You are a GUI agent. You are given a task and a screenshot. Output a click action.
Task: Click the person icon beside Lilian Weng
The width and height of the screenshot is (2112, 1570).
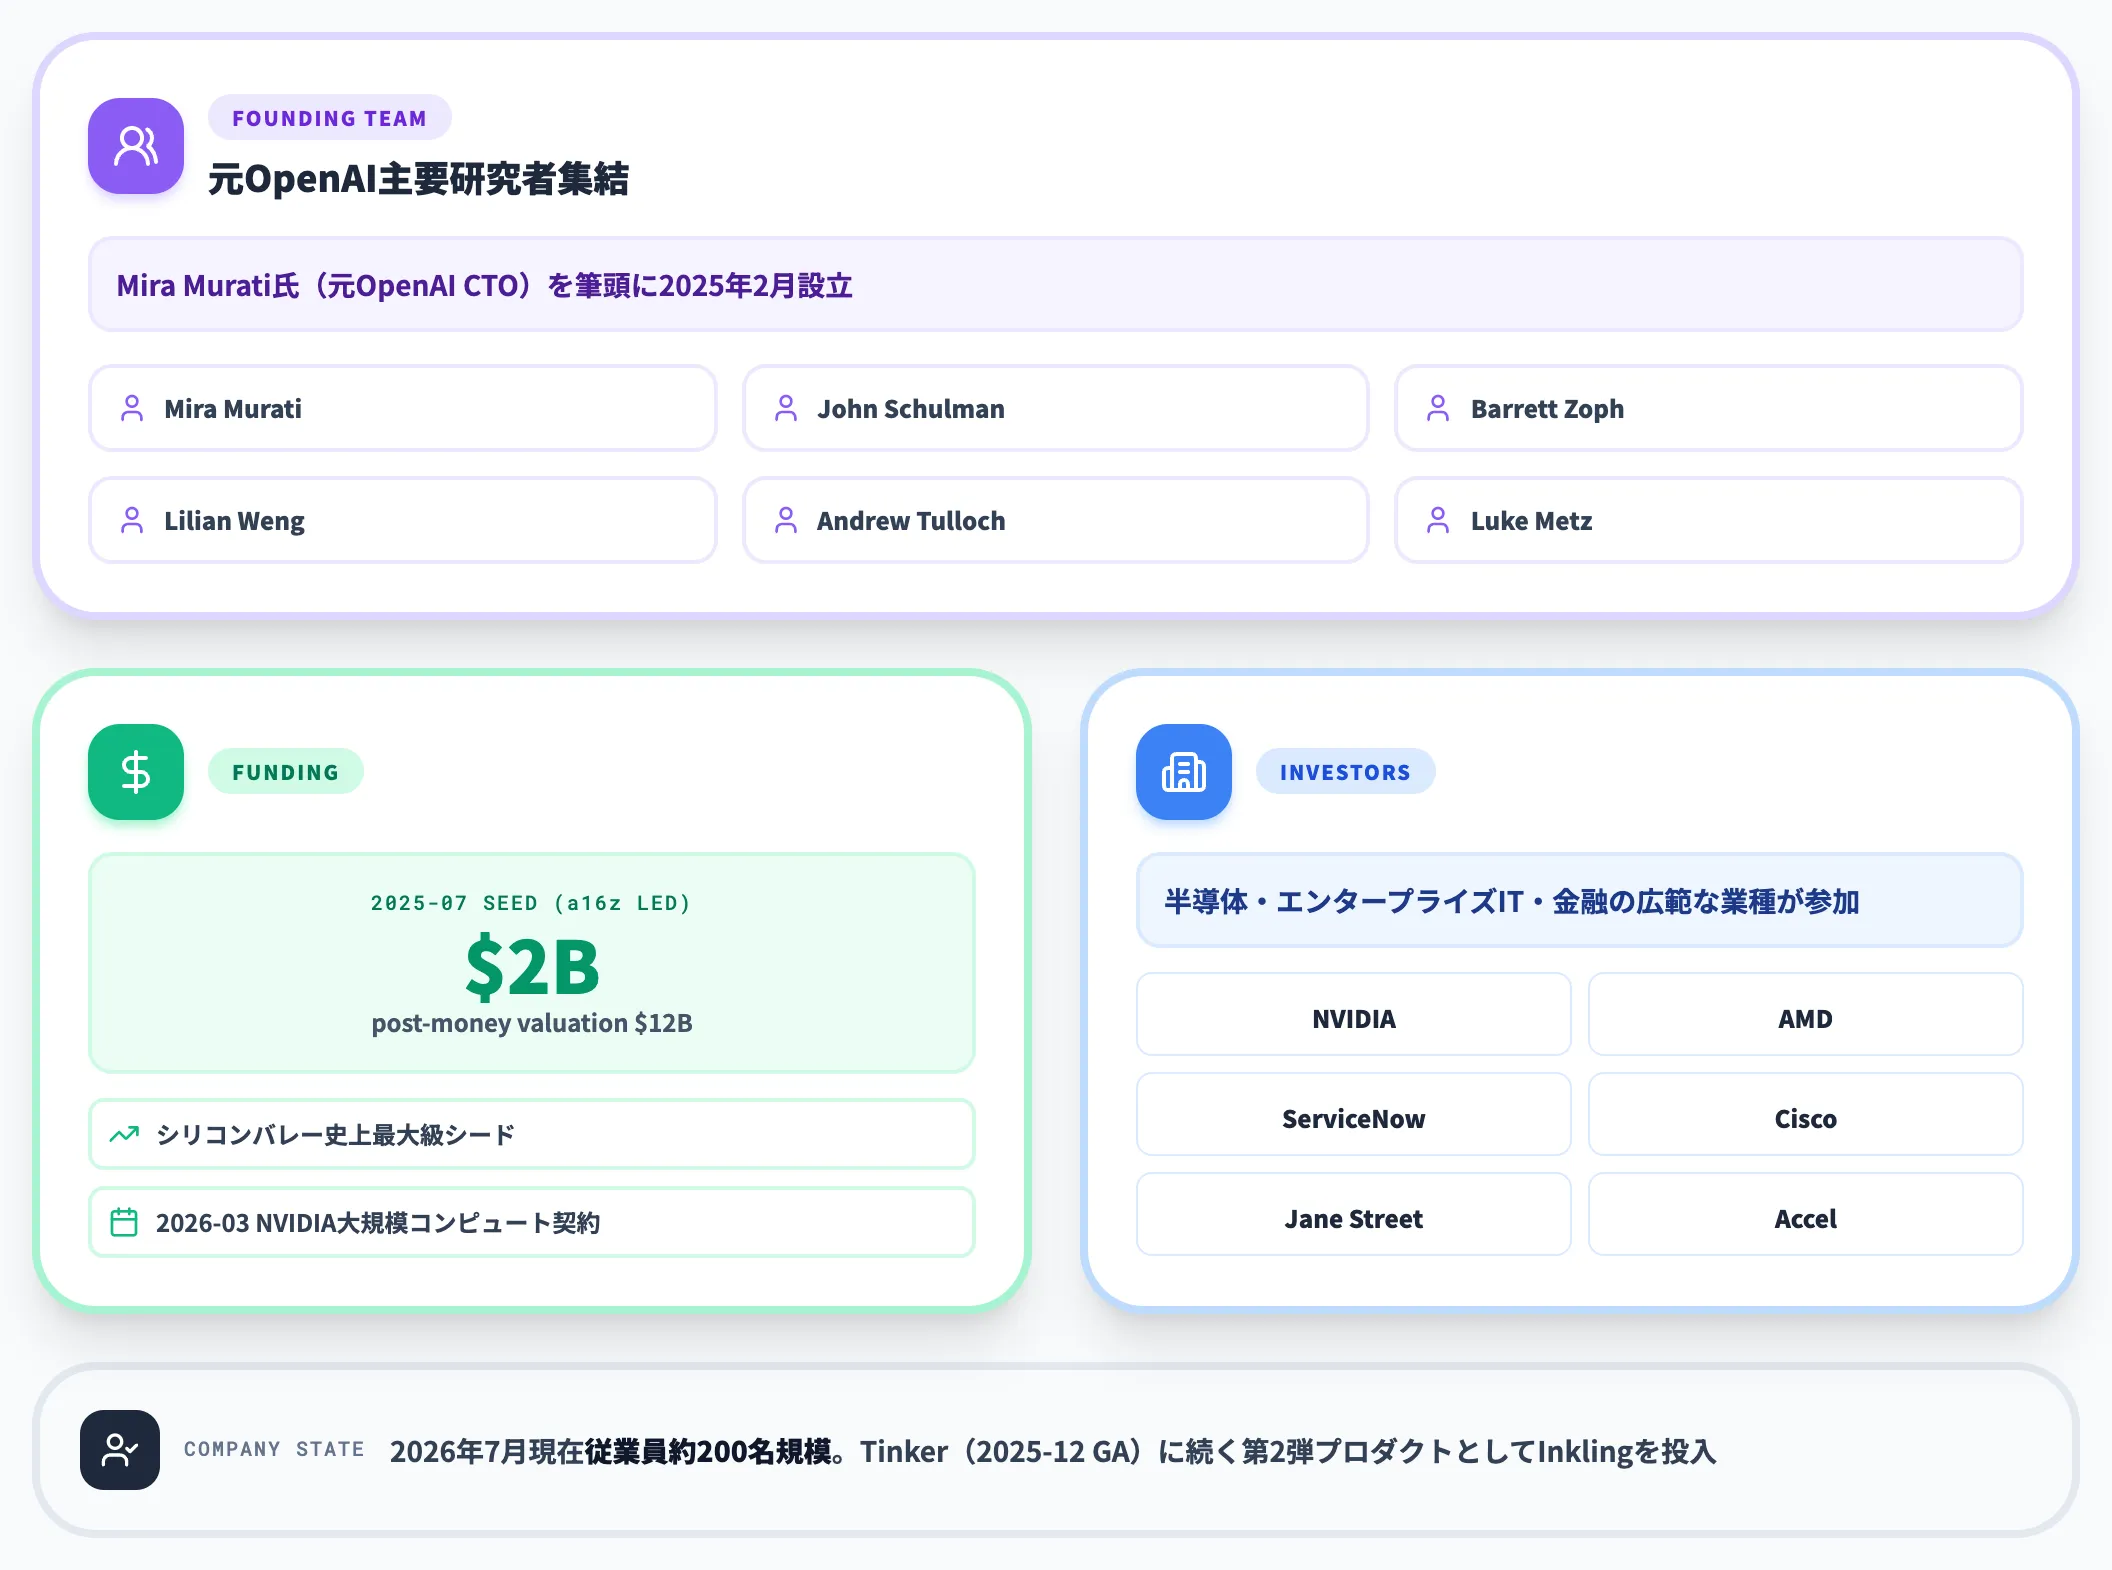coord(132,520)
